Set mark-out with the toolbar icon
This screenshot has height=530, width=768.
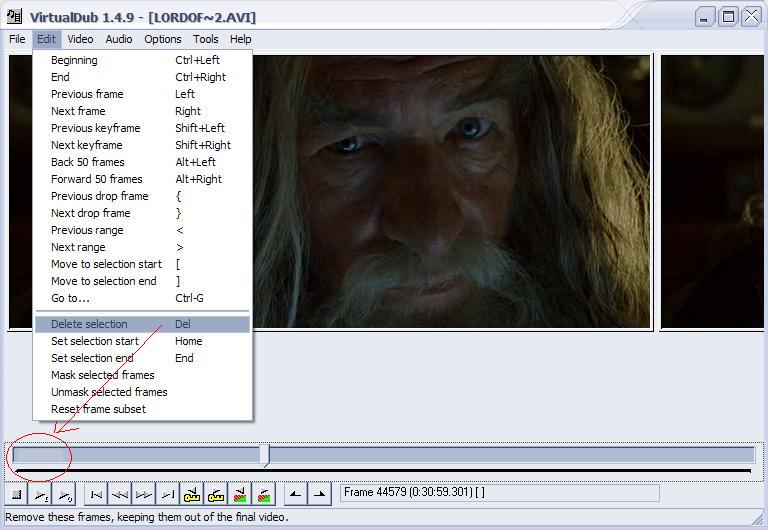point(319,494)
